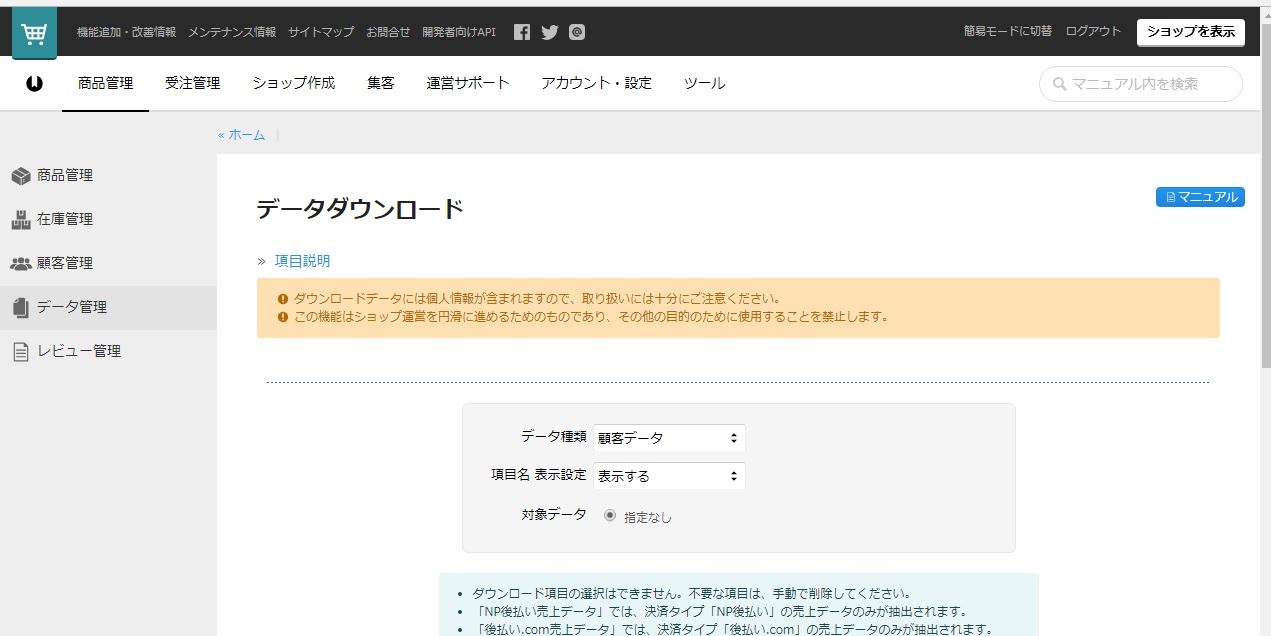Open お問合せ link
The image size is (1271, 636).
[388, 32]
